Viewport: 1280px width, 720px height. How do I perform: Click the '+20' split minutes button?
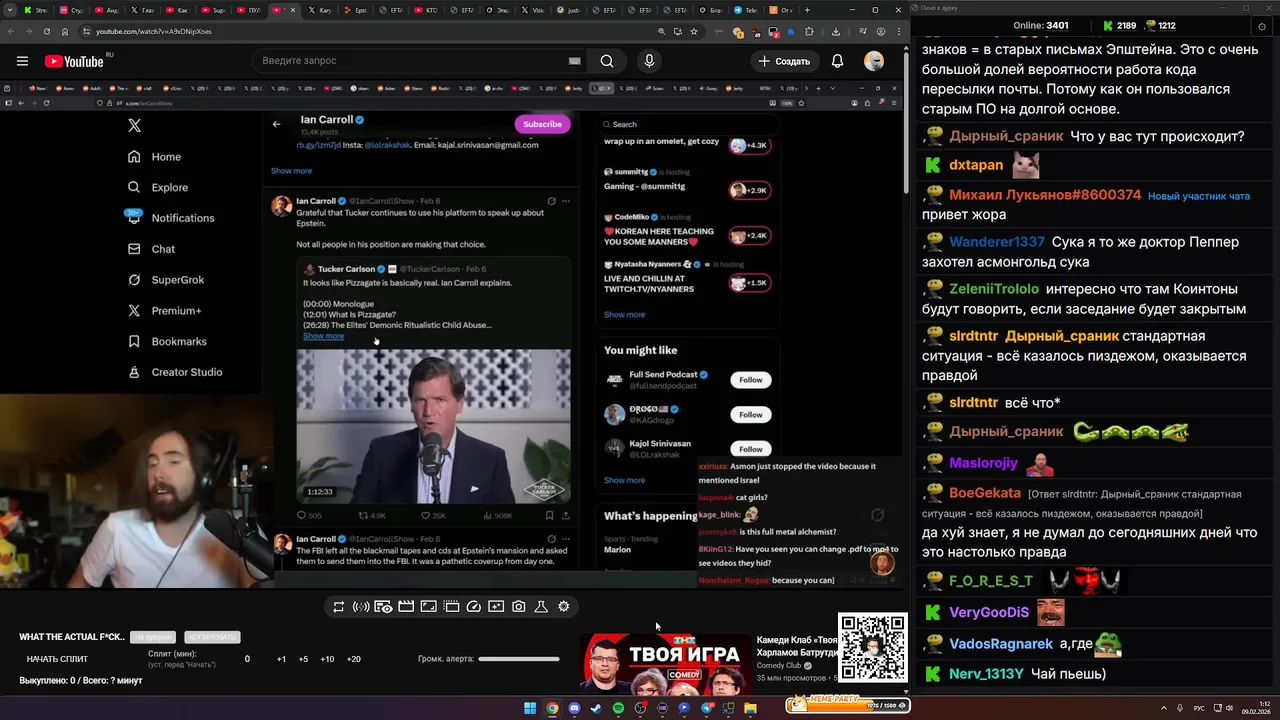(353, 659)
